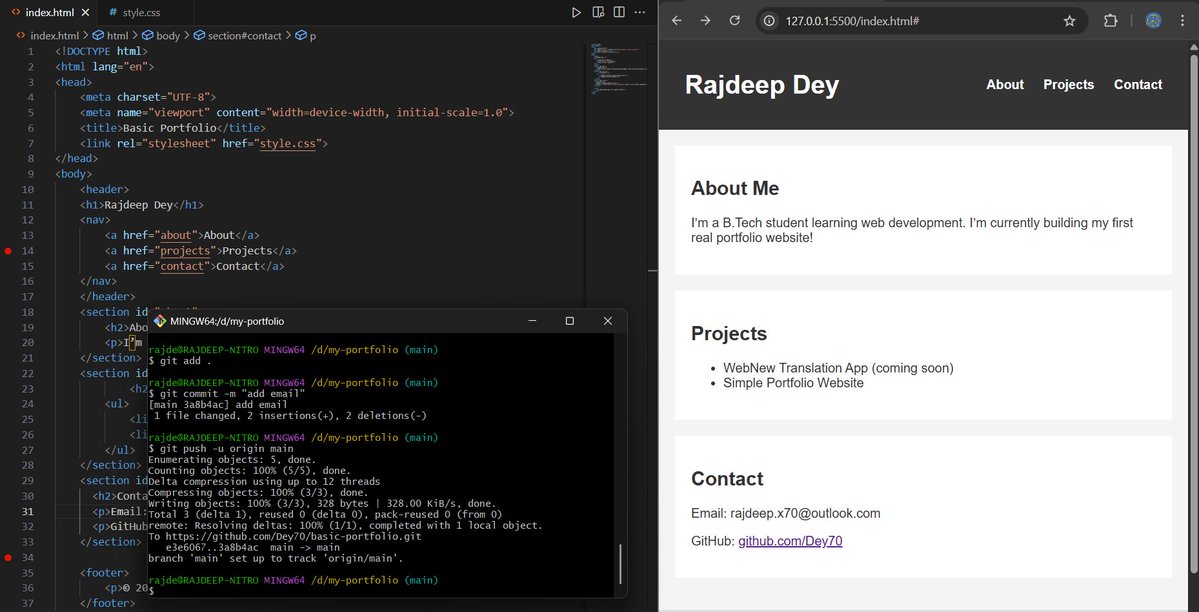Open the browser Extensions puzzle icon

[x=1110, y=21]
